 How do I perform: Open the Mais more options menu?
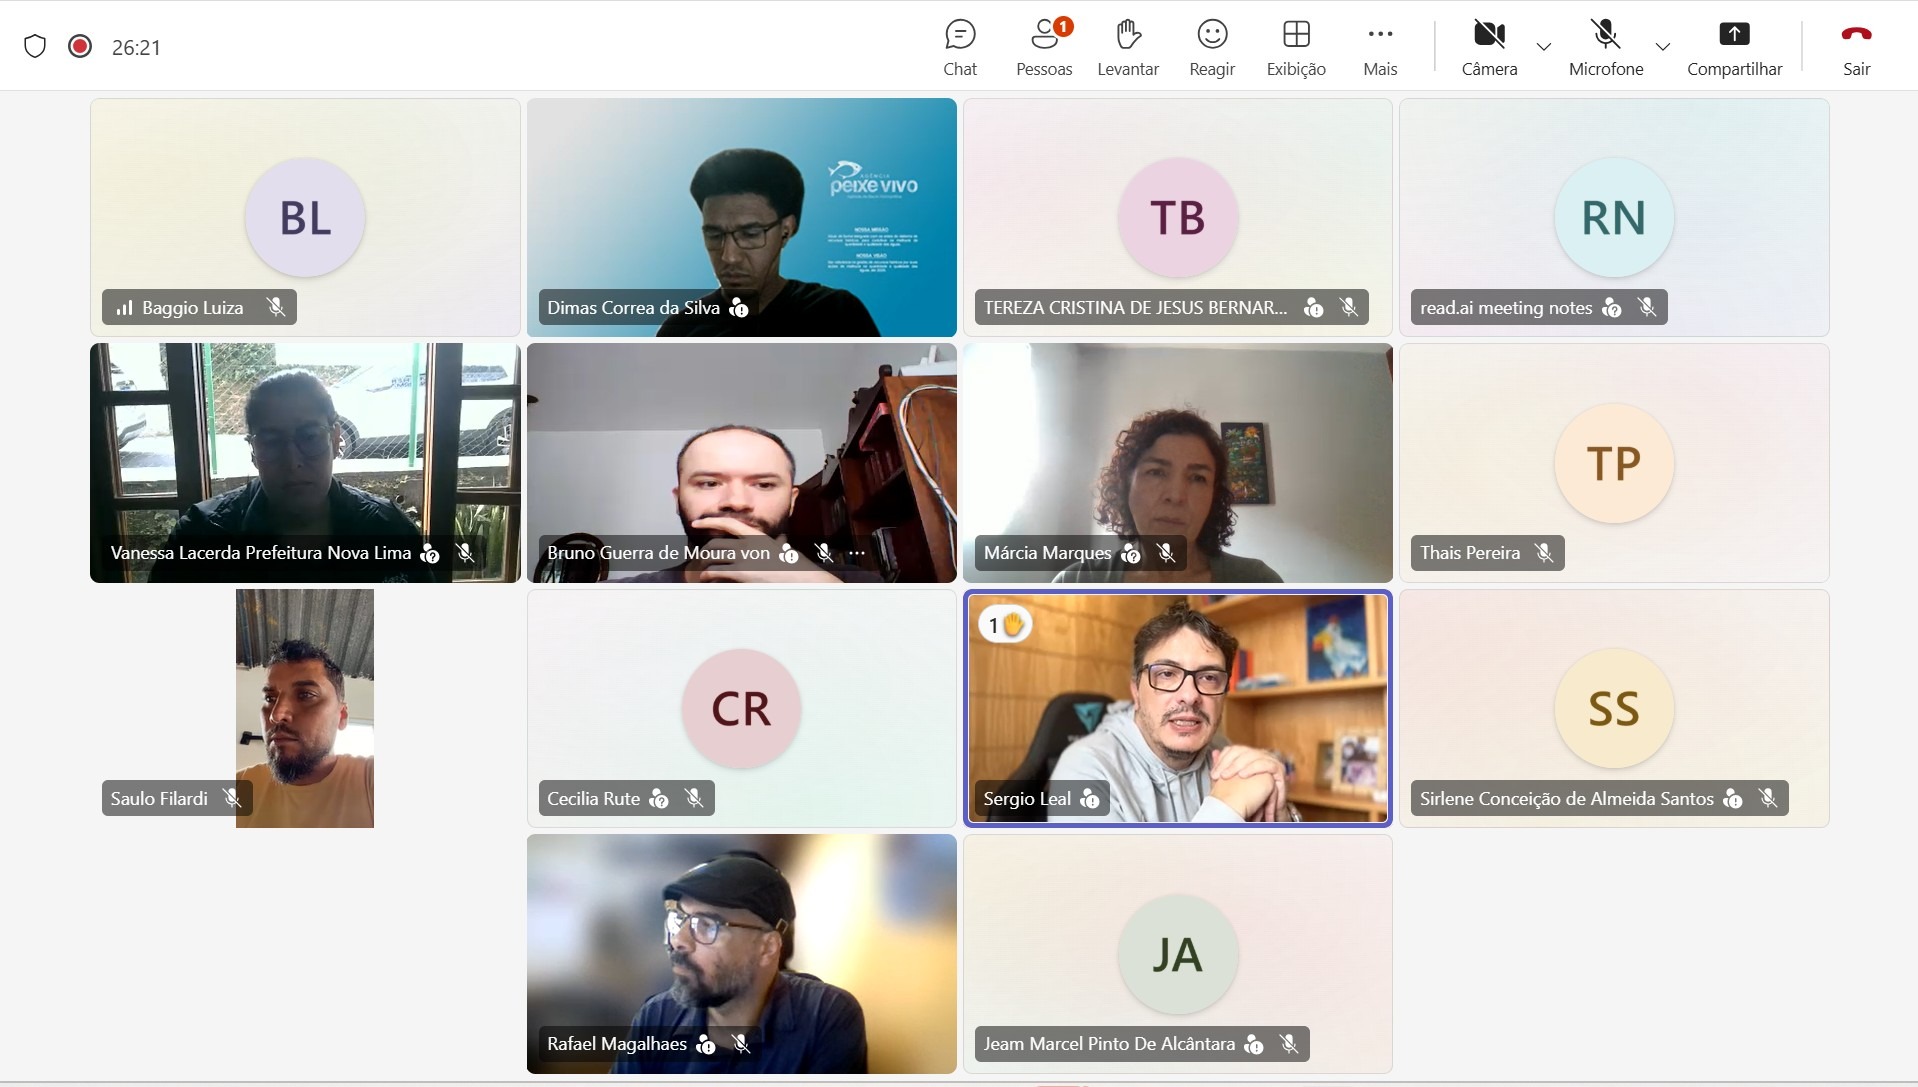coord(1380,47)
